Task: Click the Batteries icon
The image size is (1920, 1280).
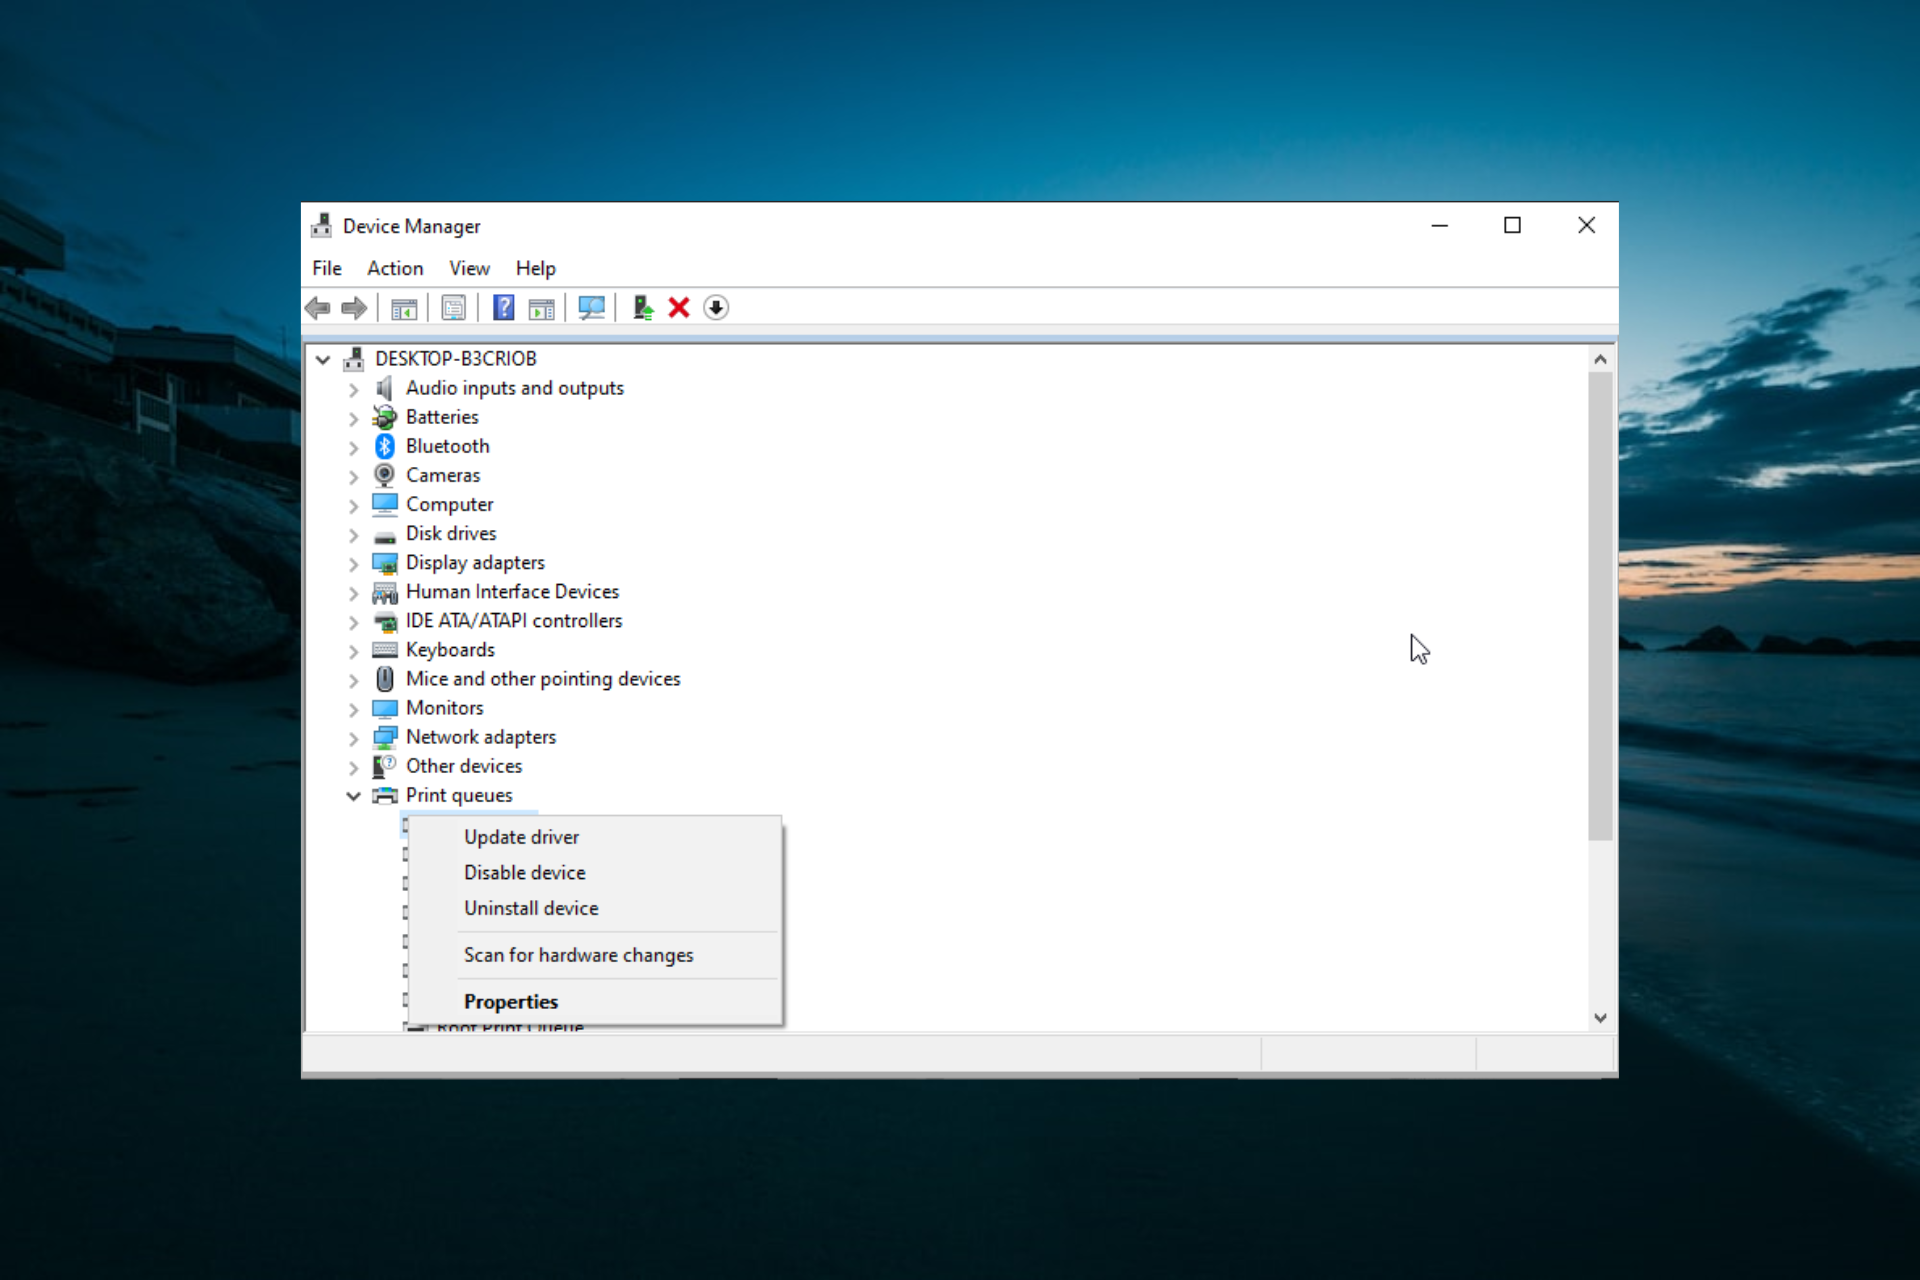Action: (384, 417)
